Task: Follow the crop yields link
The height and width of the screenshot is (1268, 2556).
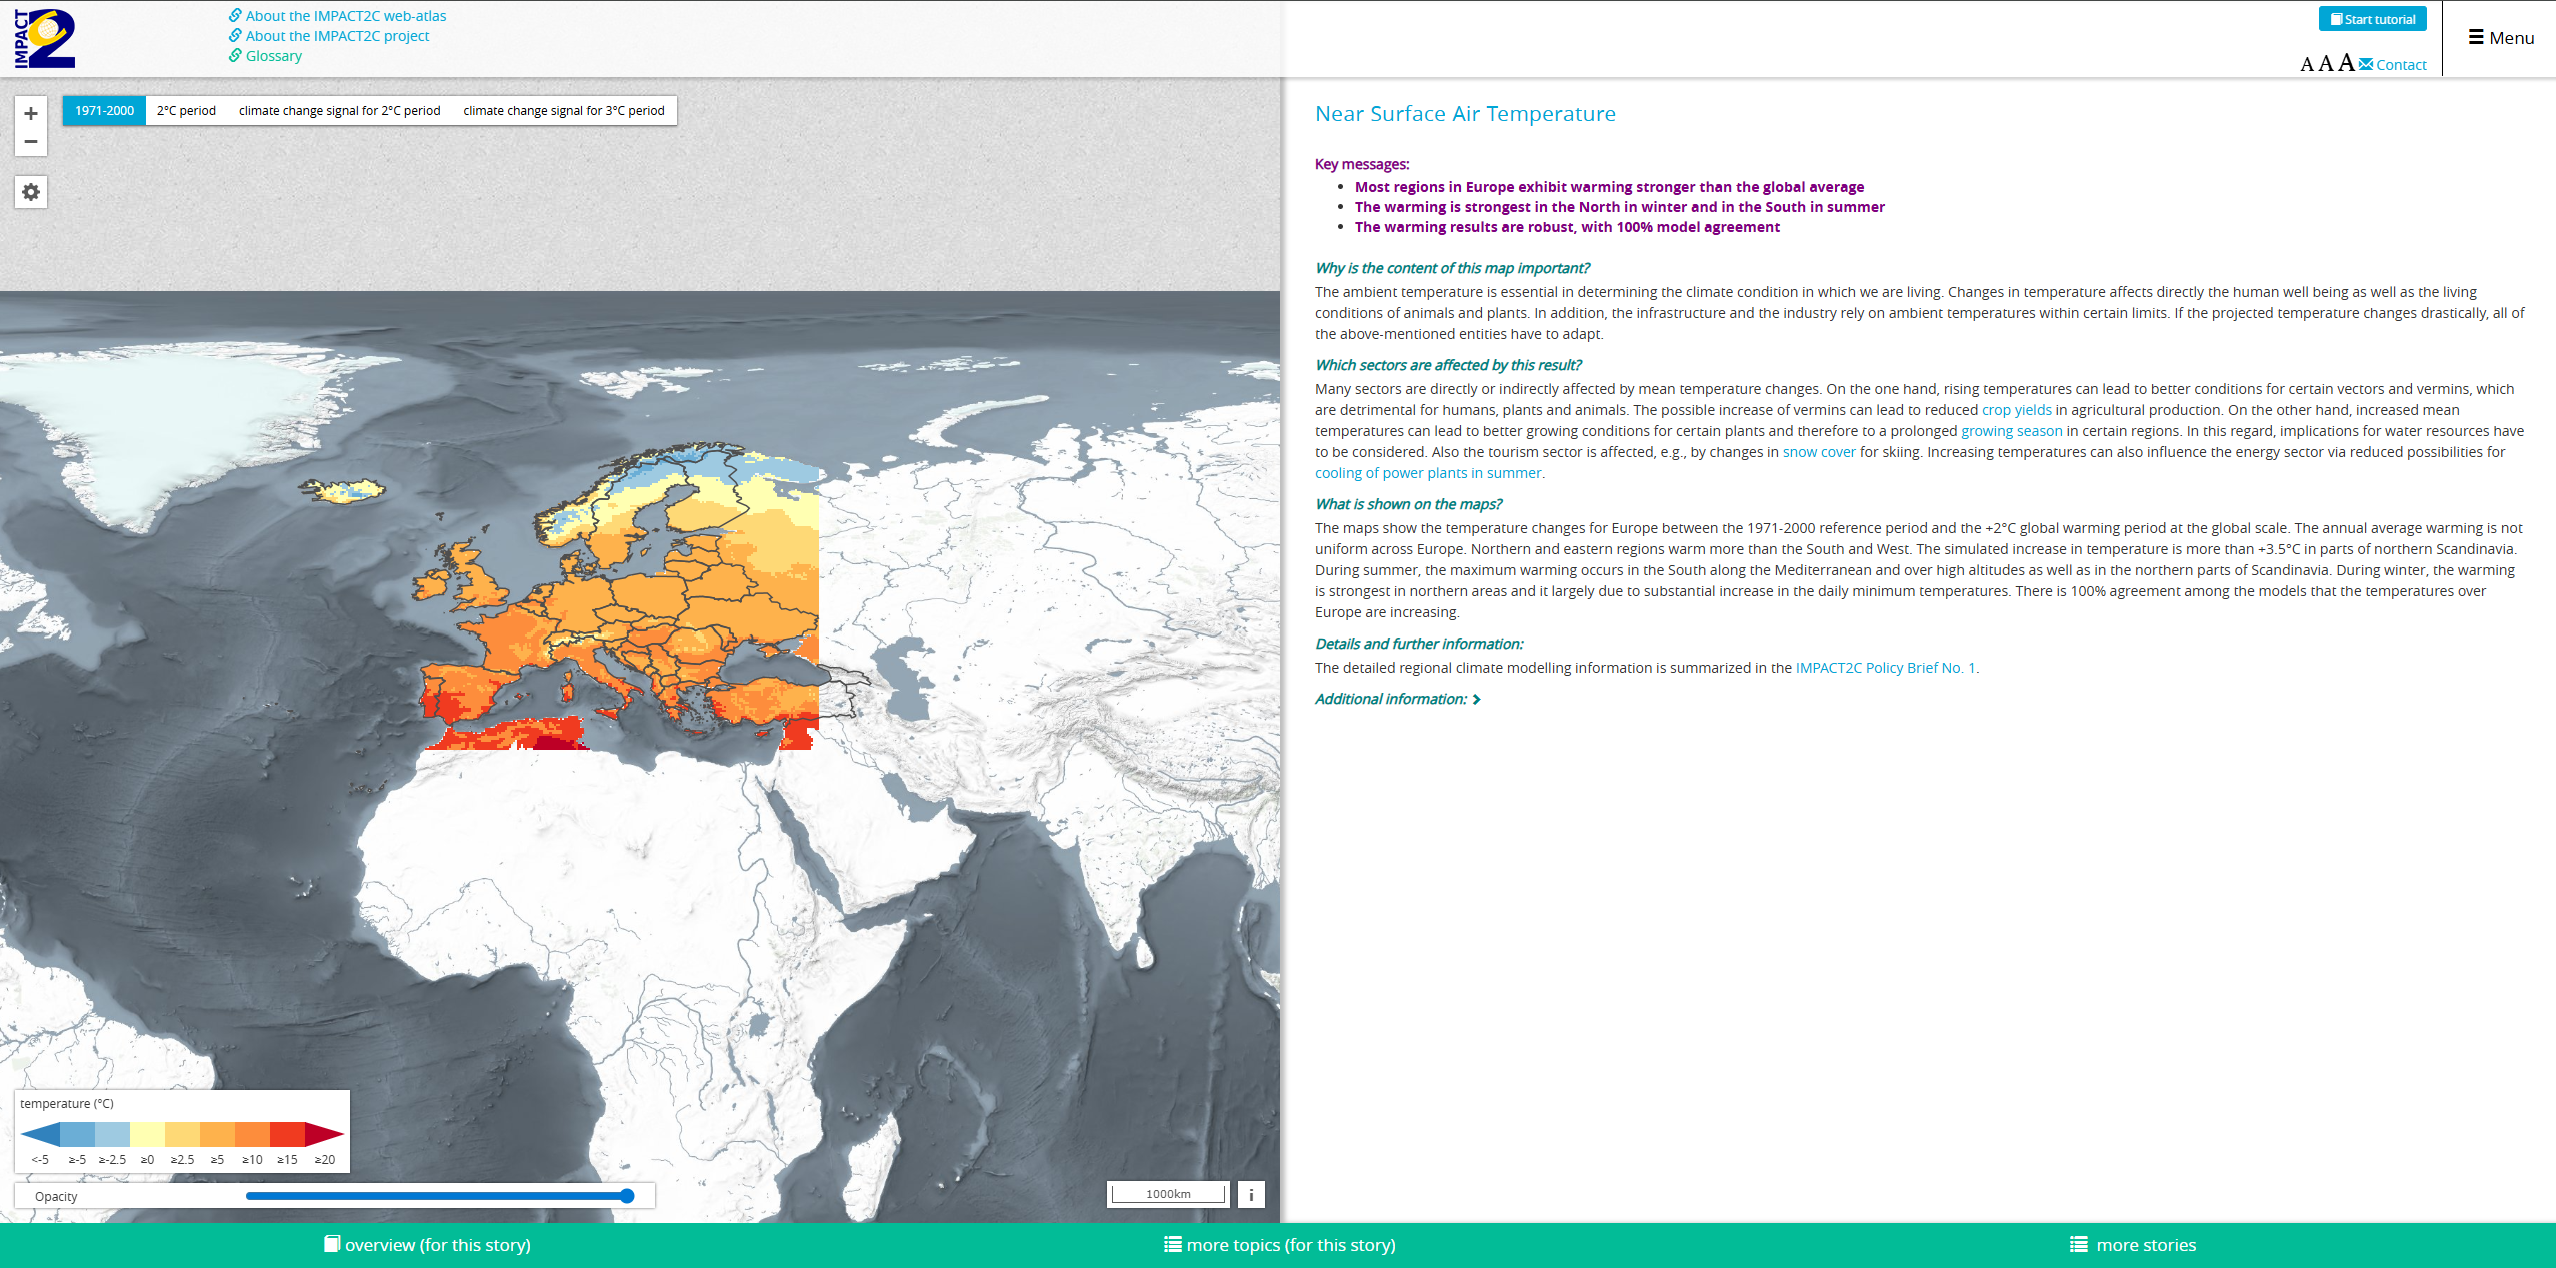Action: click(2016, 410)
